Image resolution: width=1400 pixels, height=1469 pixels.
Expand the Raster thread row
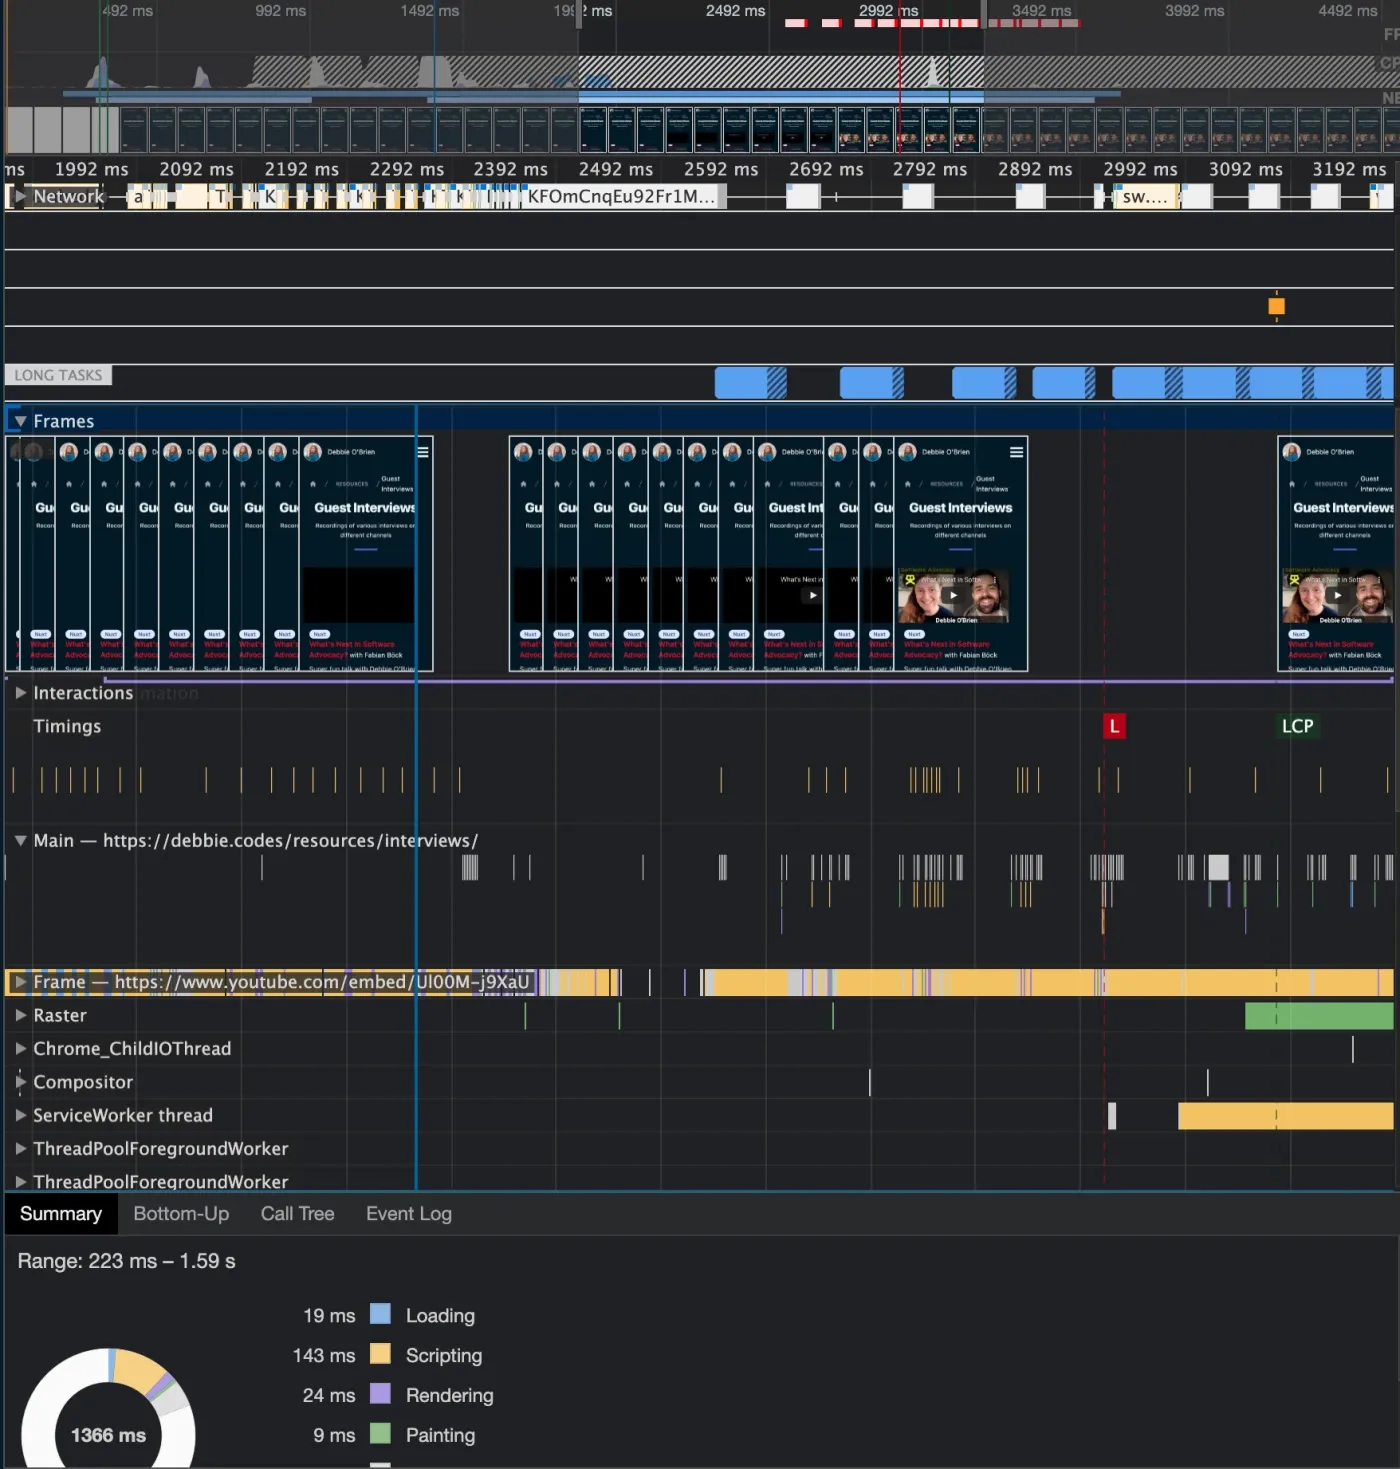tap(20, 1015)
